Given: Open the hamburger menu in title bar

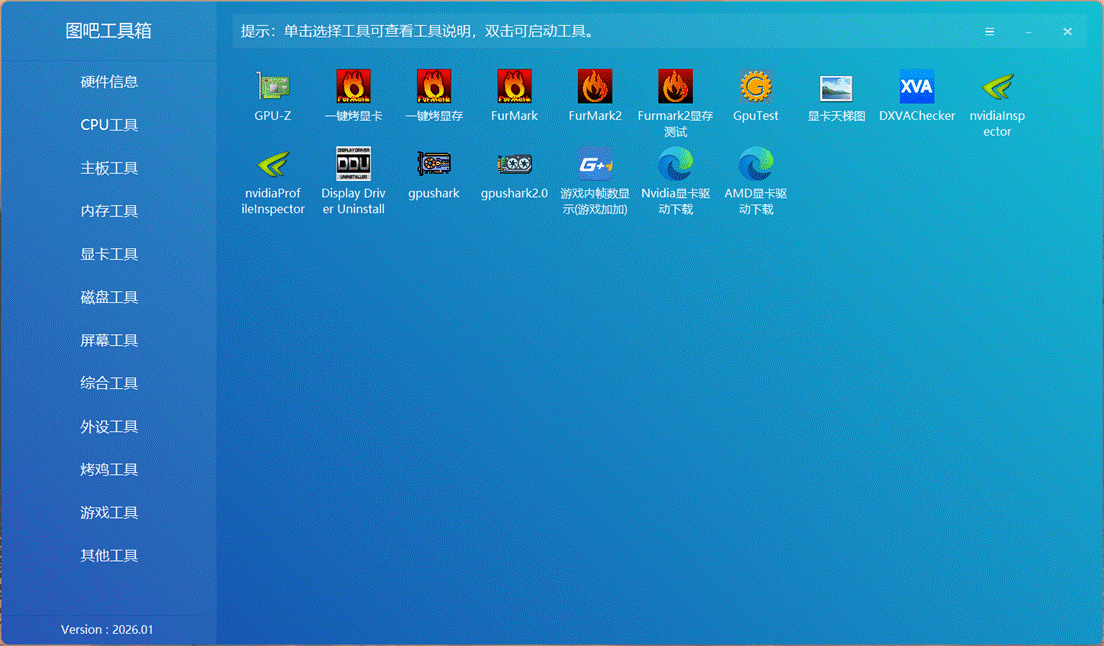Looking at the screenshot, I should tap(989, 32).
